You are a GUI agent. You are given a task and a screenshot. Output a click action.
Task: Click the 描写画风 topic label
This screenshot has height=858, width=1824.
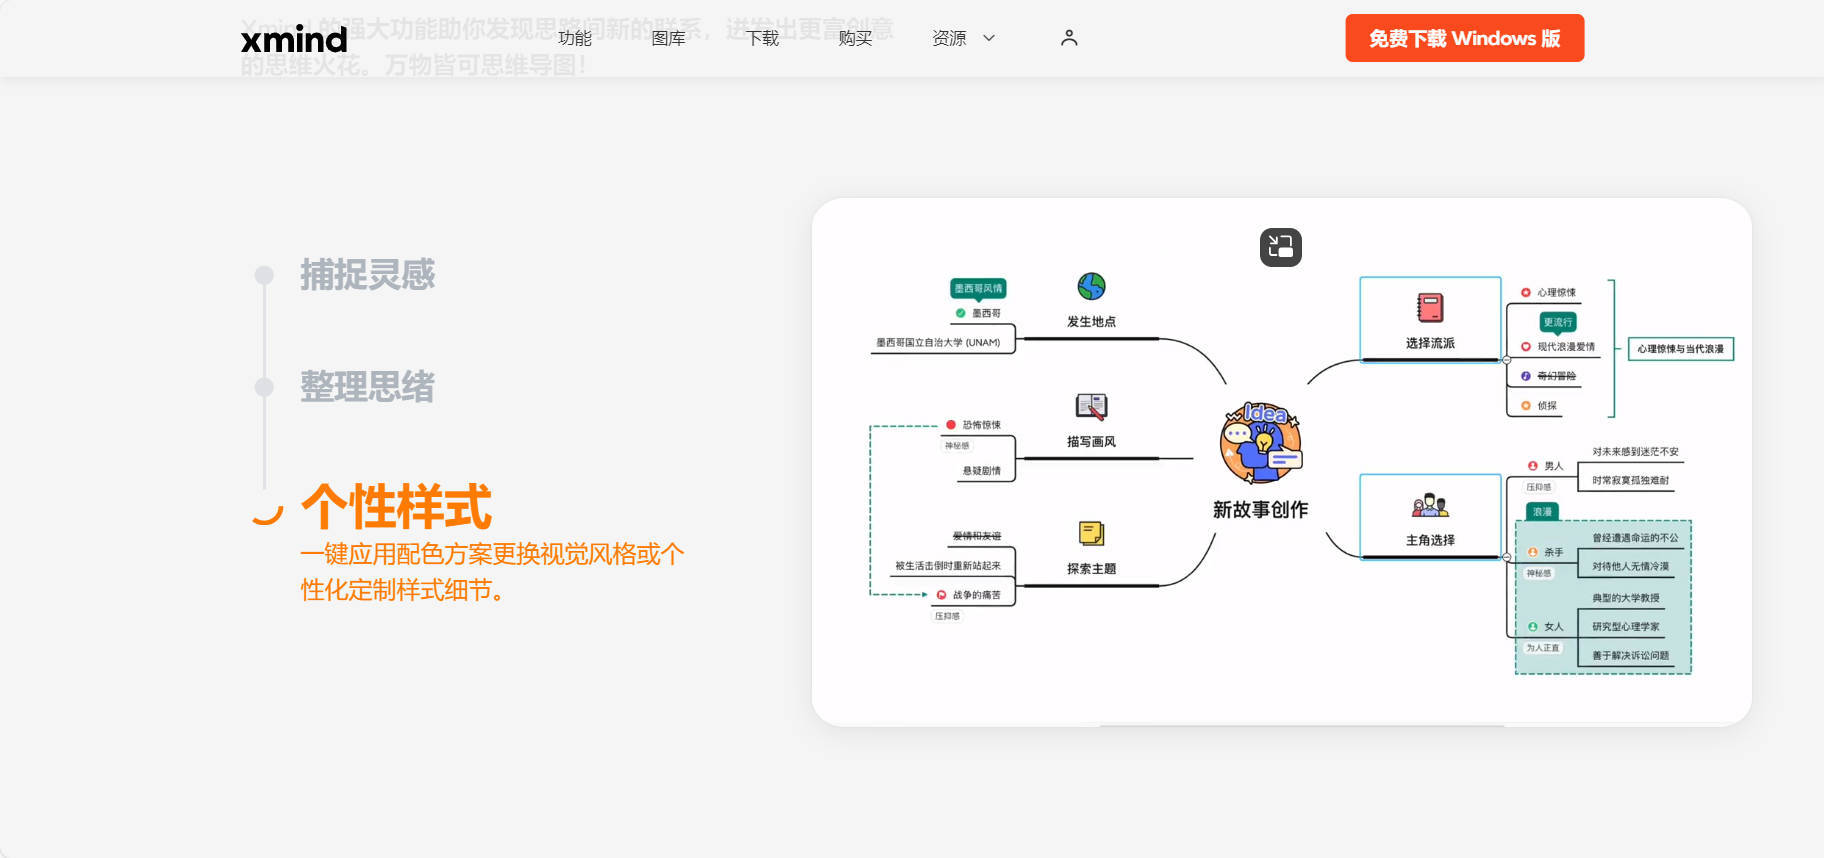point(1091,442)
